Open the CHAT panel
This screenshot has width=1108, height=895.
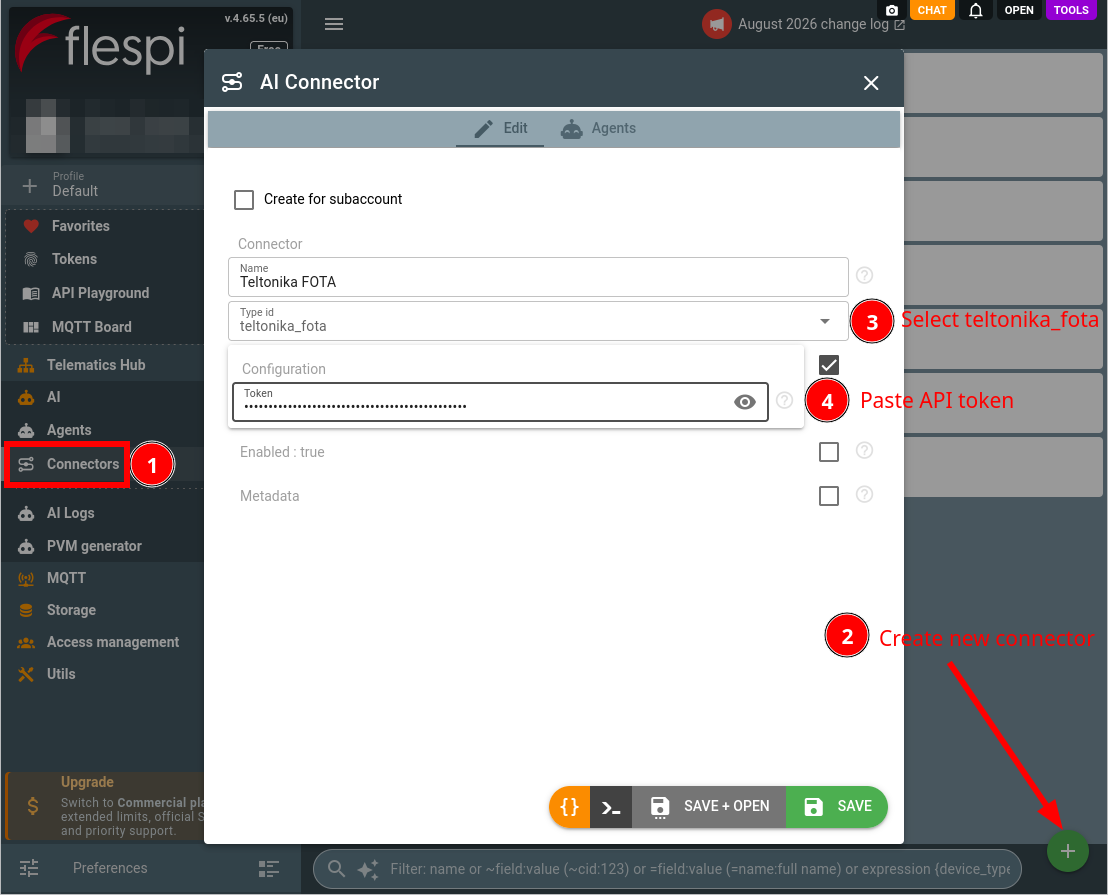click(931, 10)
